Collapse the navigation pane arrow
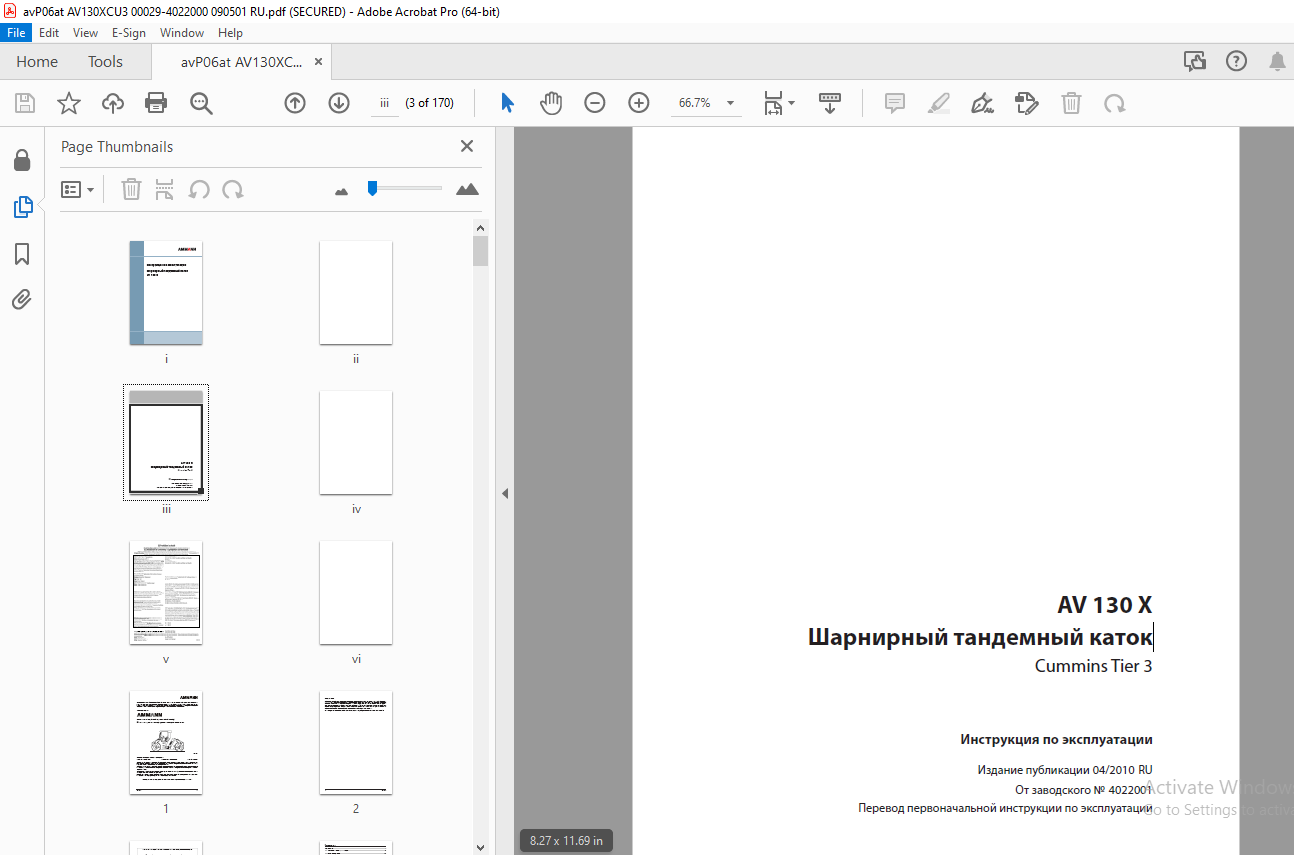This screenshot has width=1294, height=855. coord(505,493)
